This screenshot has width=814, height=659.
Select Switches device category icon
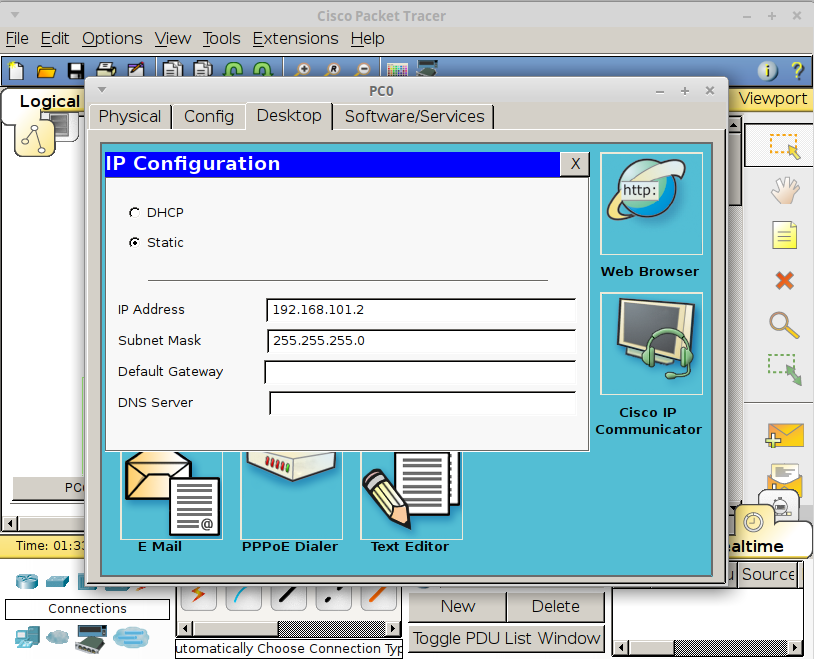coord(57,581)
